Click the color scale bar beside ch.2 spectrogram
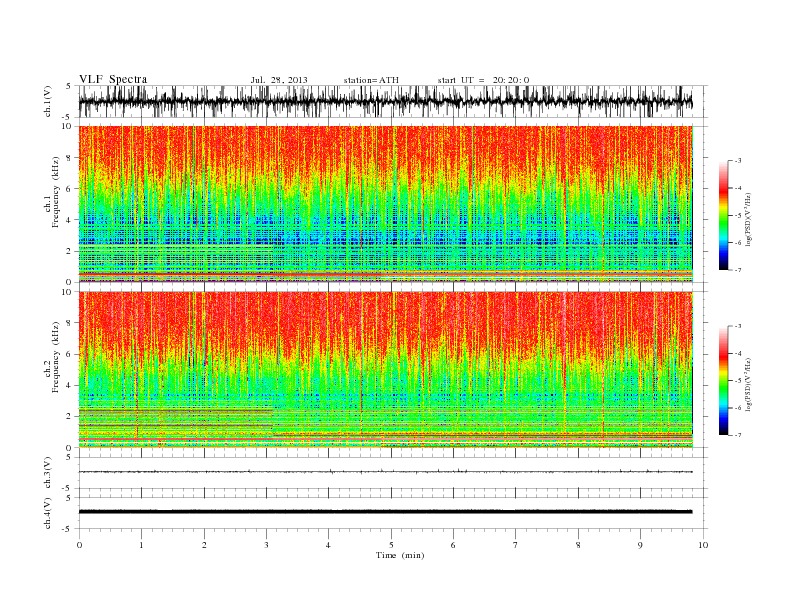This screenshot has height=612, width=792. click(x=723, y=380)
